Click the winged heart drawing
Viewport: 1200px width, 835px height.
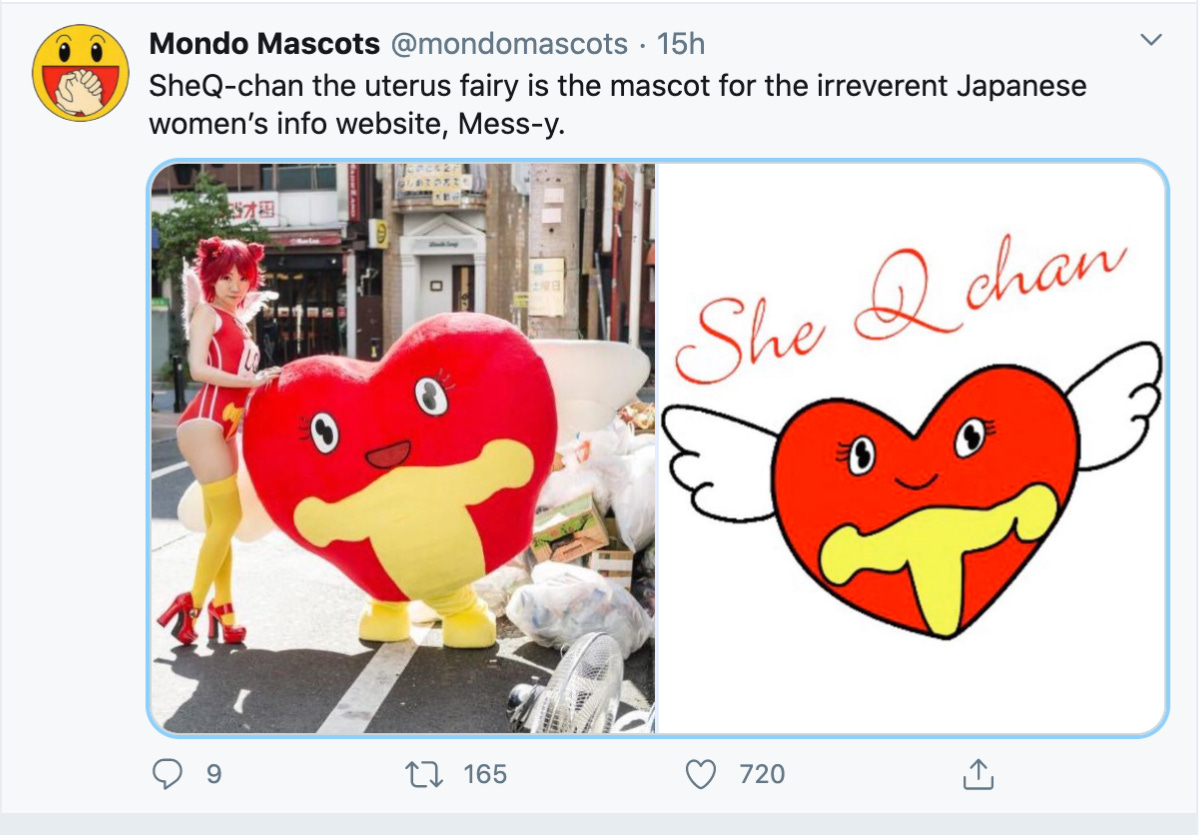914,490
